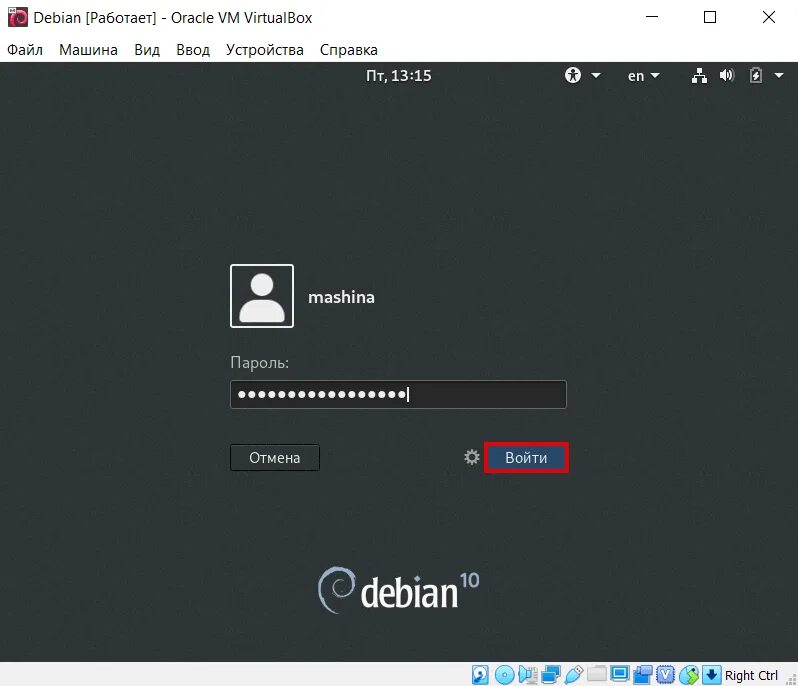The image size is (798, 686).
Task: Click the Войти sign-in button
Action: [x=526, y=458]
